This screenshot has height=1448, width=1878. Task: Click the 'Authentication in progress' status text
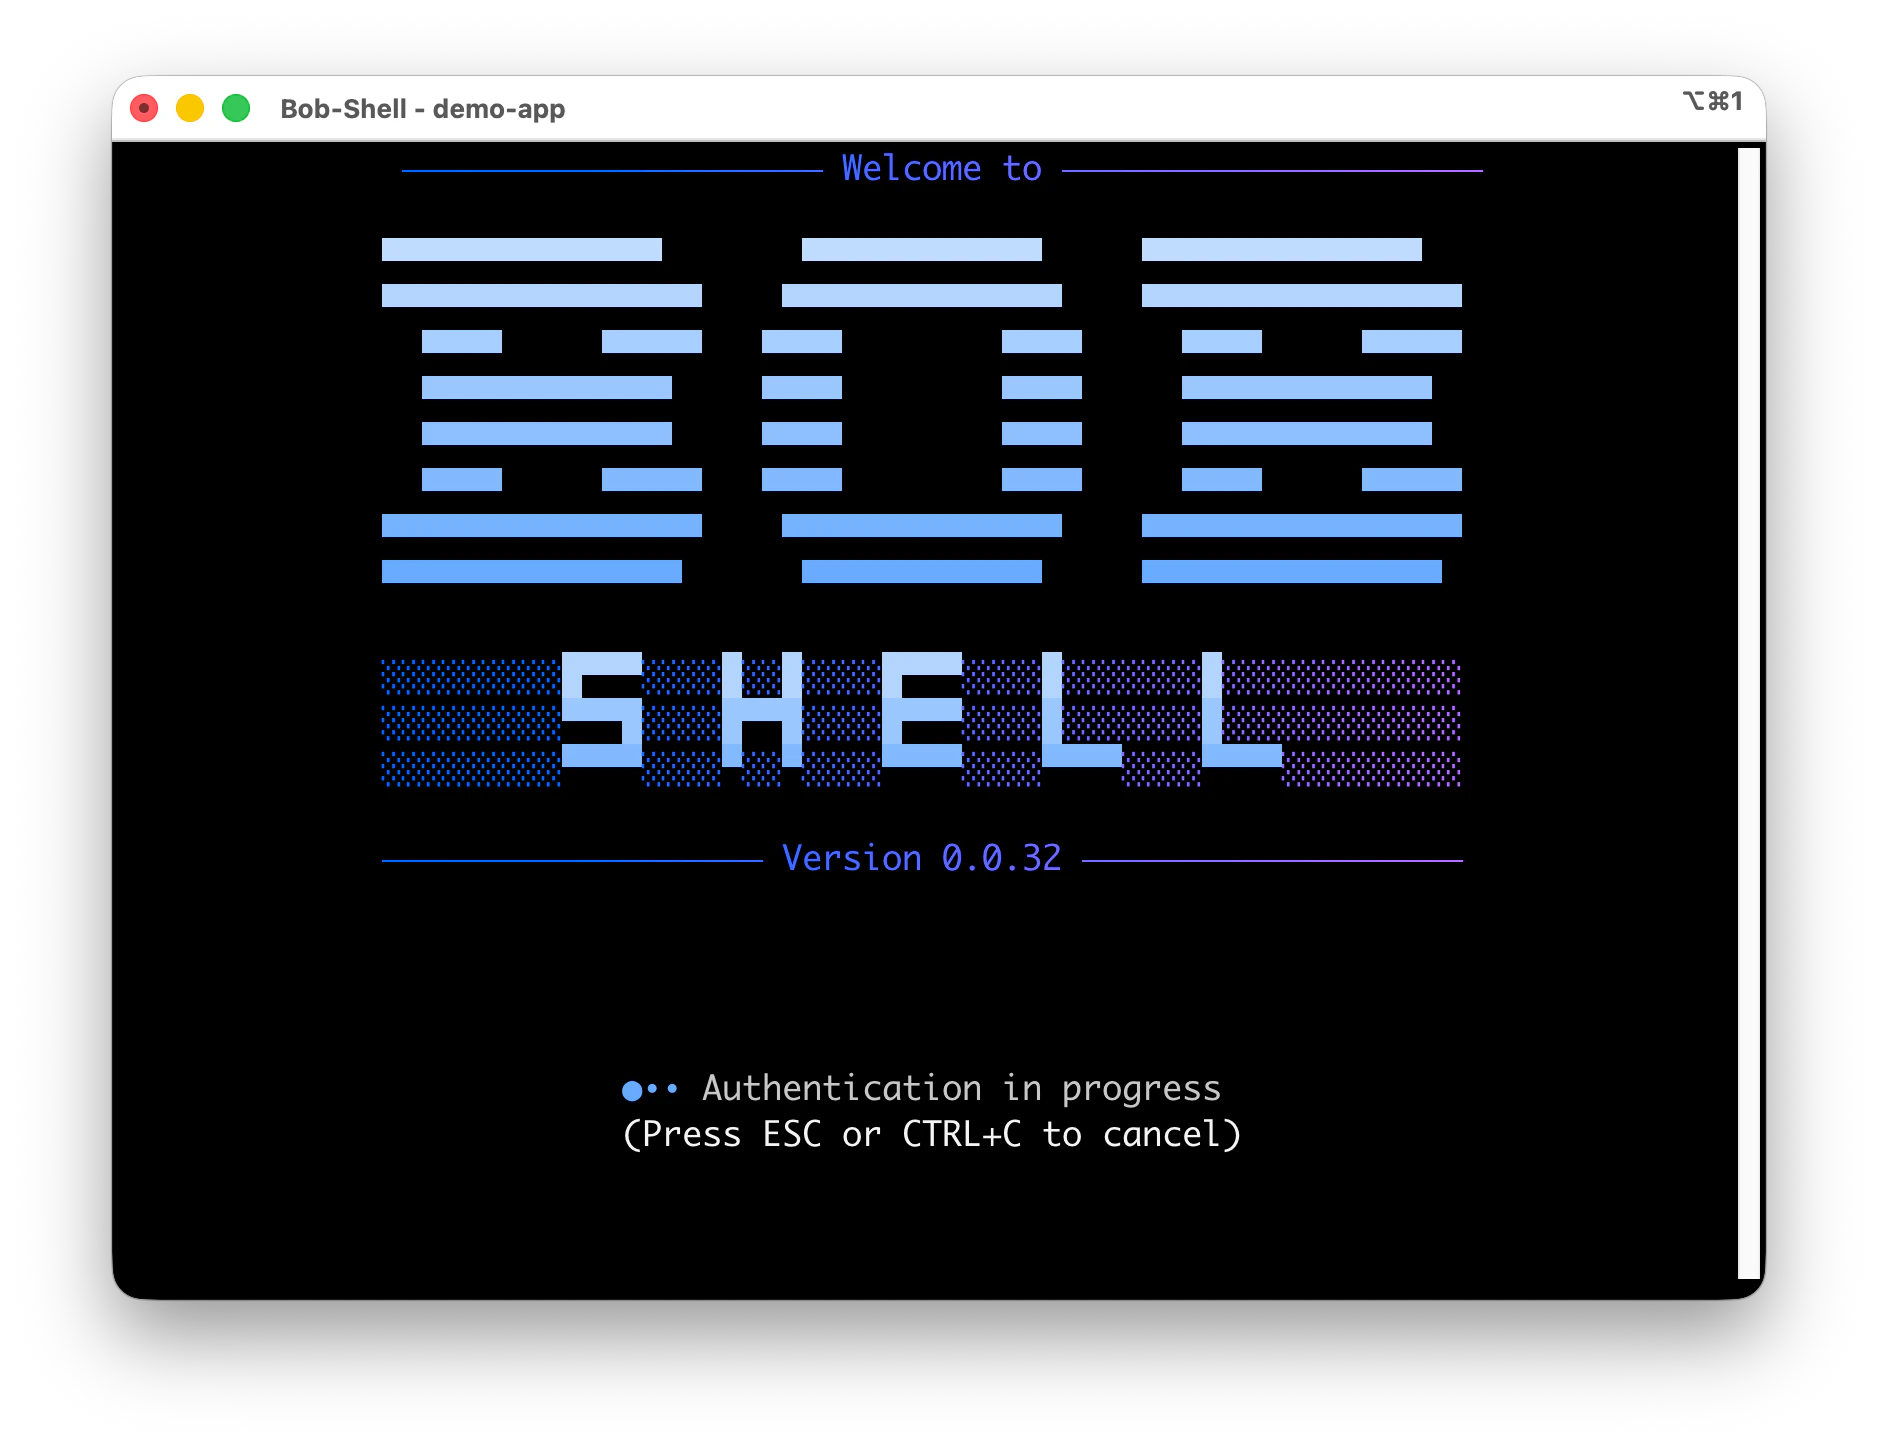(961, 1088)
